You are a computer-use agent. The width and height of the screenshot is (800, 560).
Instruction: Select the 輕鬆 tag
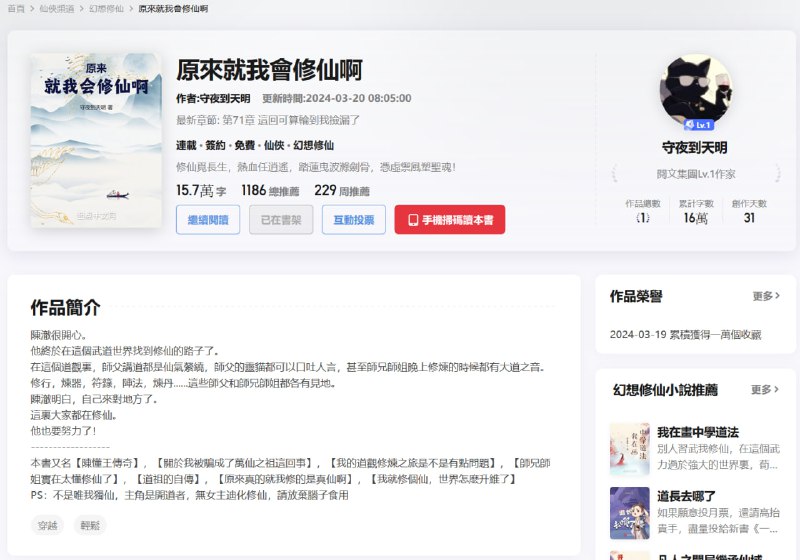coord(90,525)
